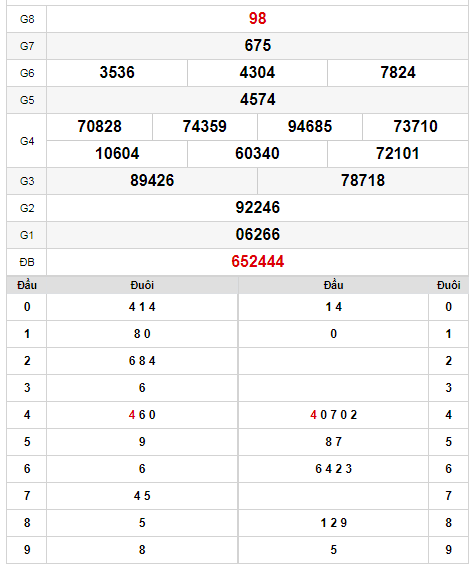Select the G8 prize label
Viewport: 475px width, 568px height.
click(27, 19)
